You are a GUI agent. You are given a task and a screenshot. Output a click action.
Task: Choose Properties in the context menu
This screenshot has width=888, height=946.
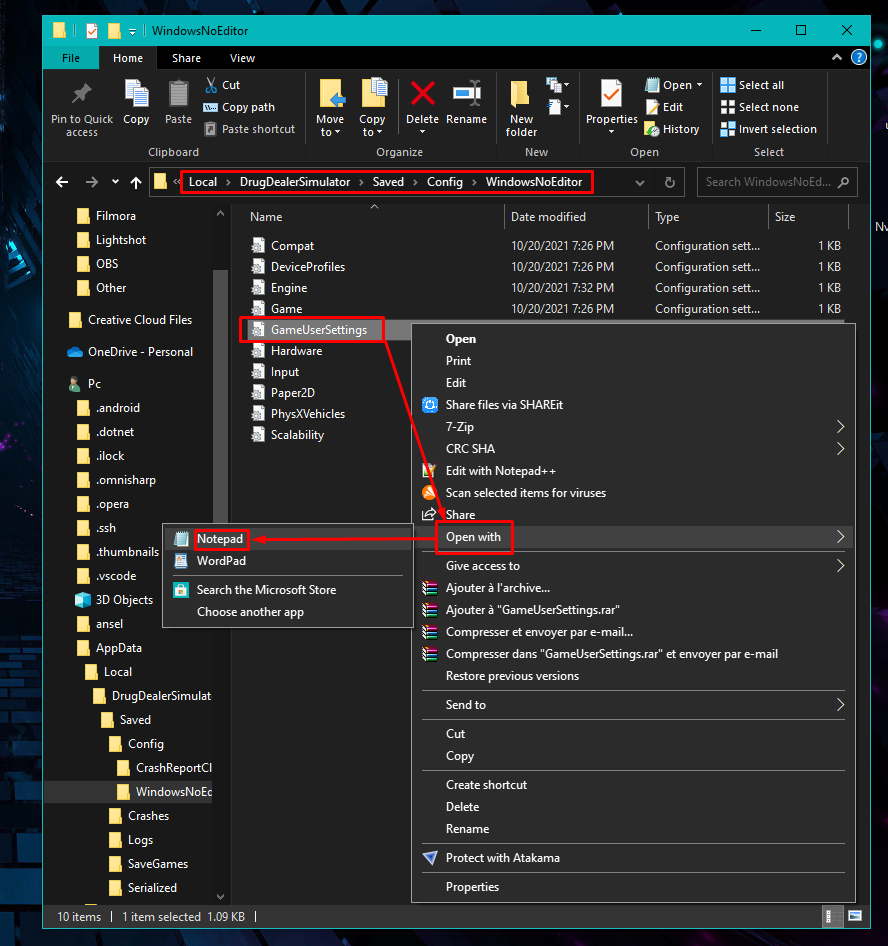tap(472, 887)
